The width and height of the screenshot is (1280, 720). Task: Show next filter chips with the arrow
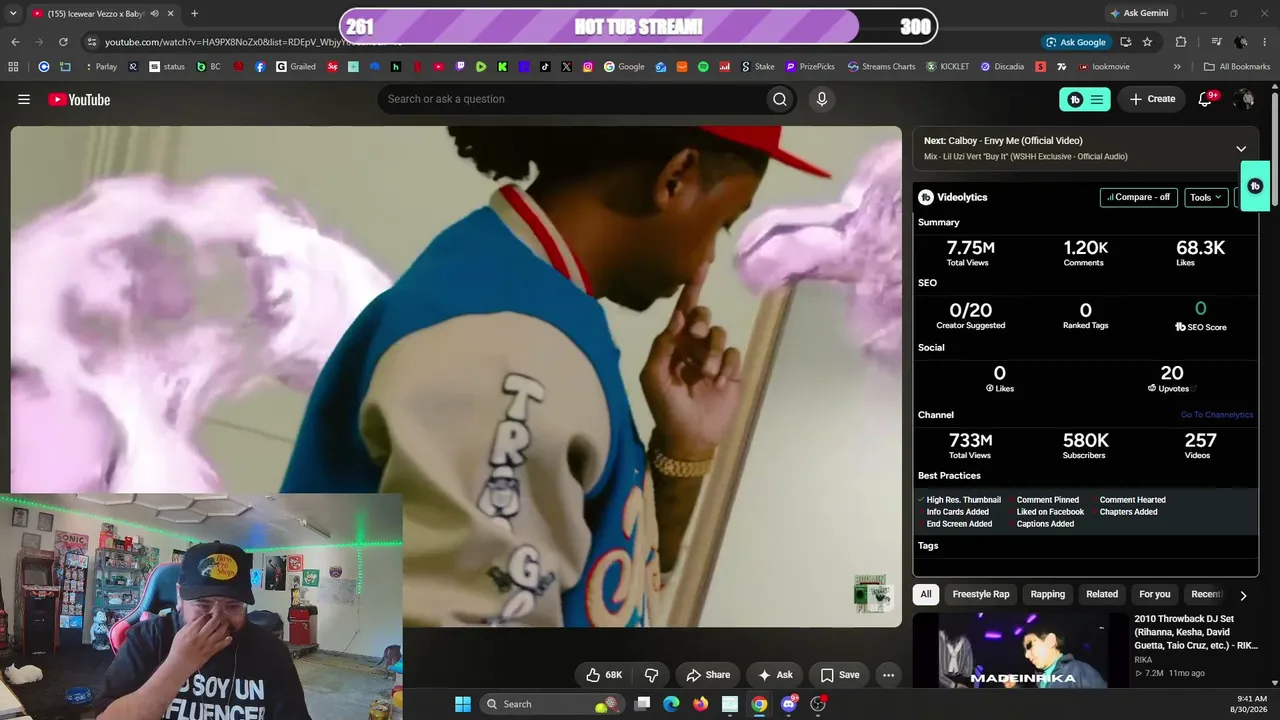point(1243,595)
